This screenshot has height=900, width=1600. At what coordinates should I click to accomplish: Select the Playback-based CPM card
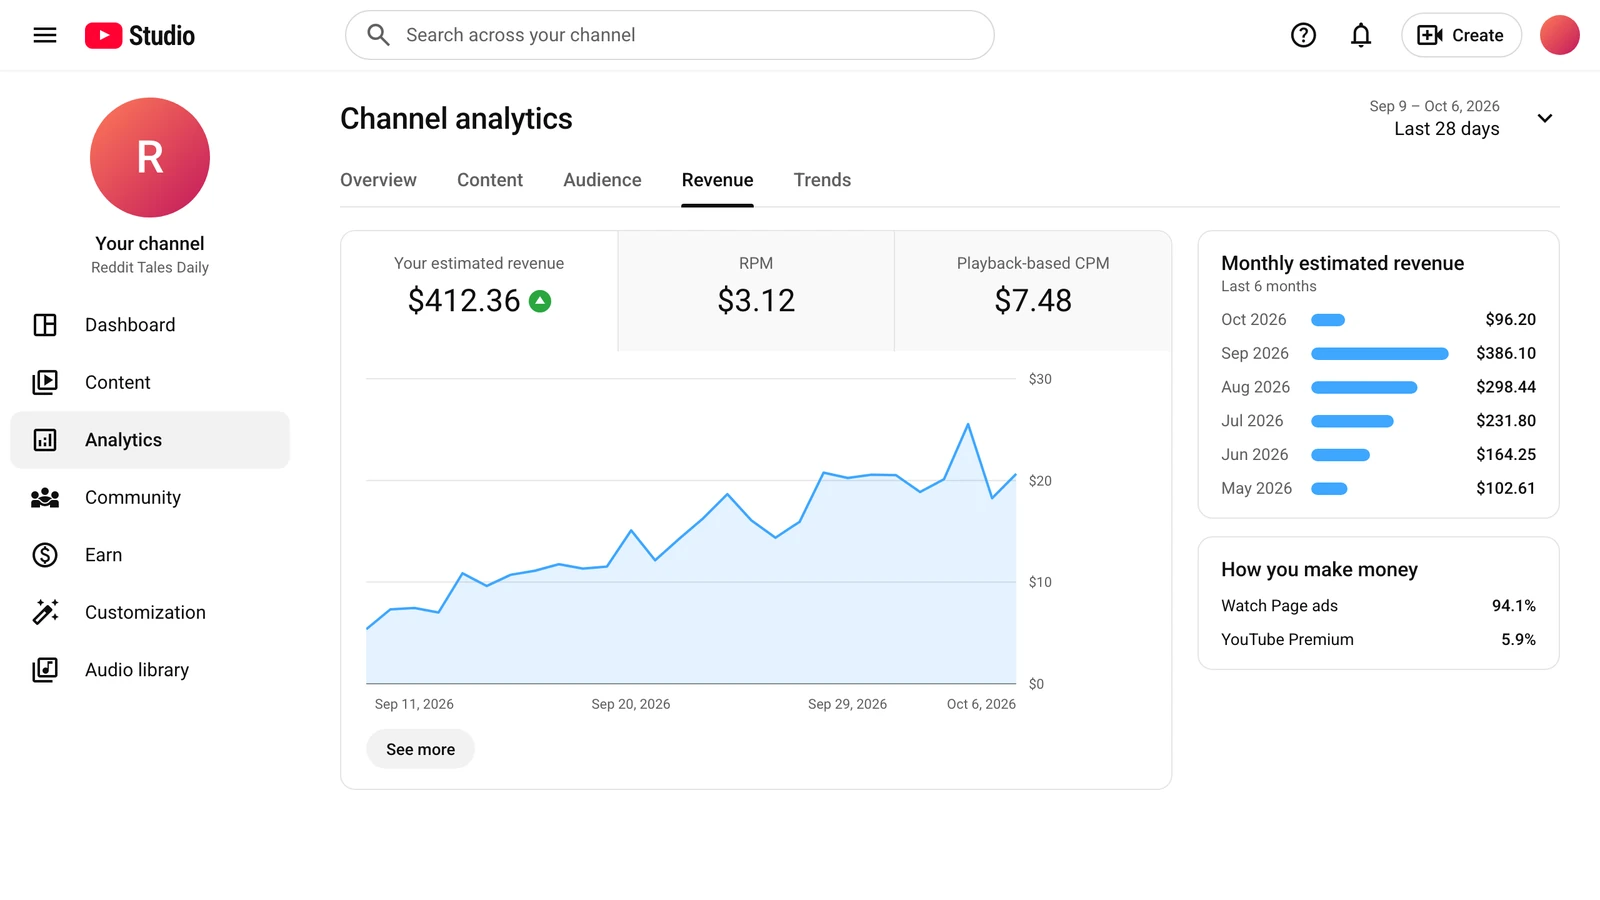coord(1033,291)
